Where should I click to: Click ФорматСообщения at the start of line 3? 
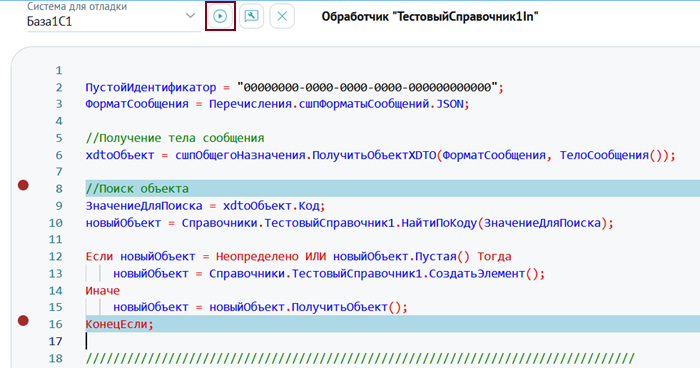tap(137, 104)
